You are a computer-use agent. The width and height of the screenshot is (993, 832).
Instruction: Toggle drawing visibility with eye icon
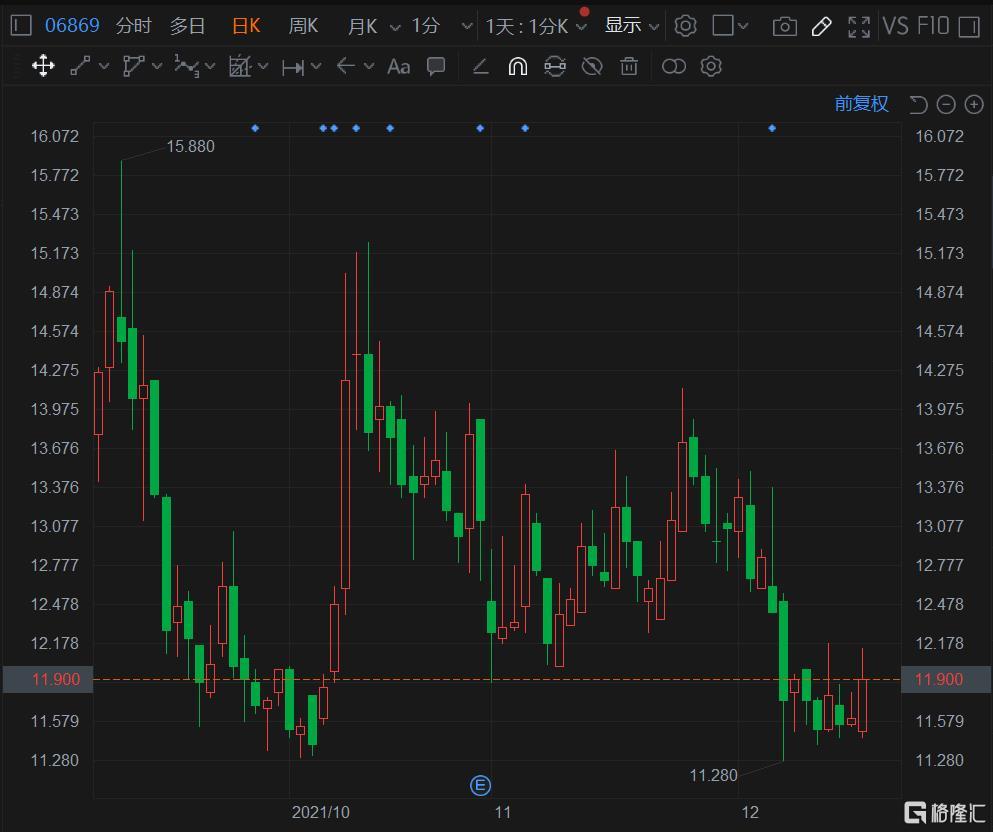(592, 67)
